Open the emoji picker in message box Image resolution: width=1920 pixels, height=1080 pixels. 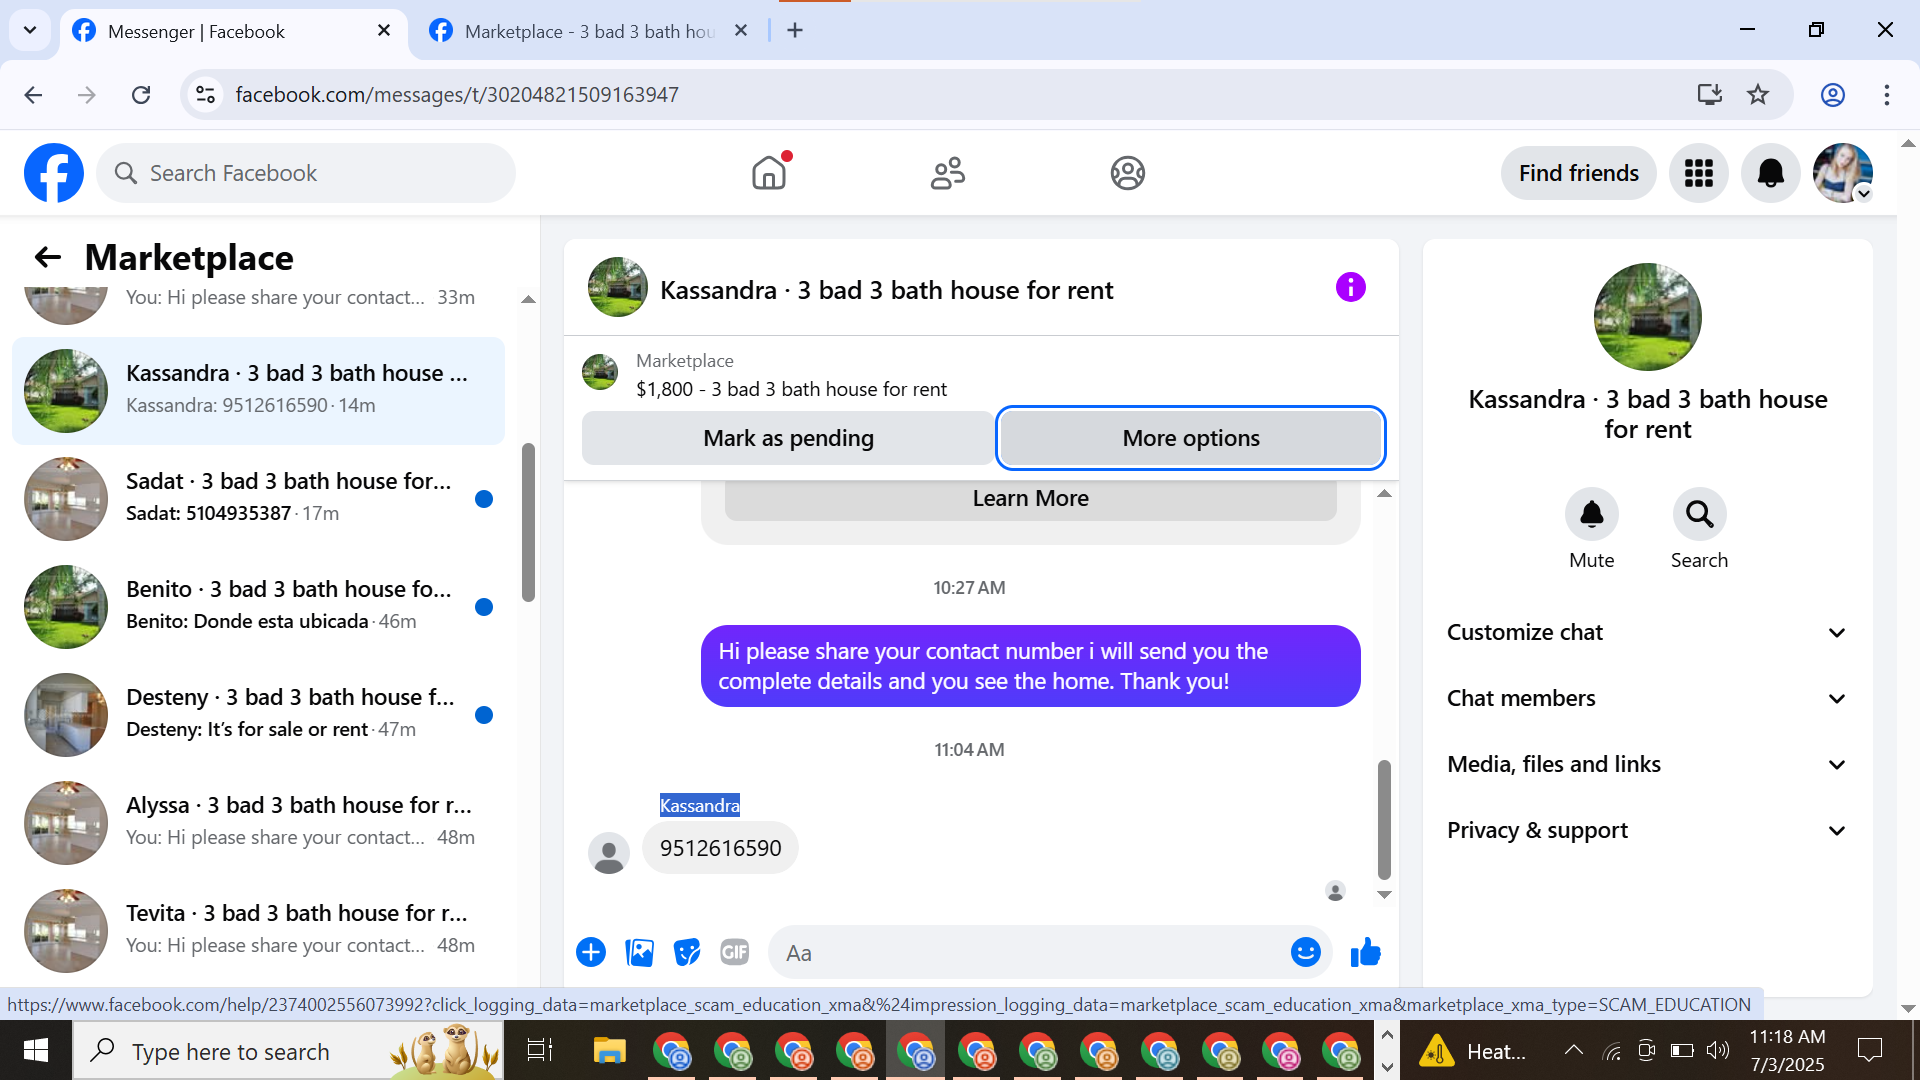pyautogui.click(x=1305, y=953)
